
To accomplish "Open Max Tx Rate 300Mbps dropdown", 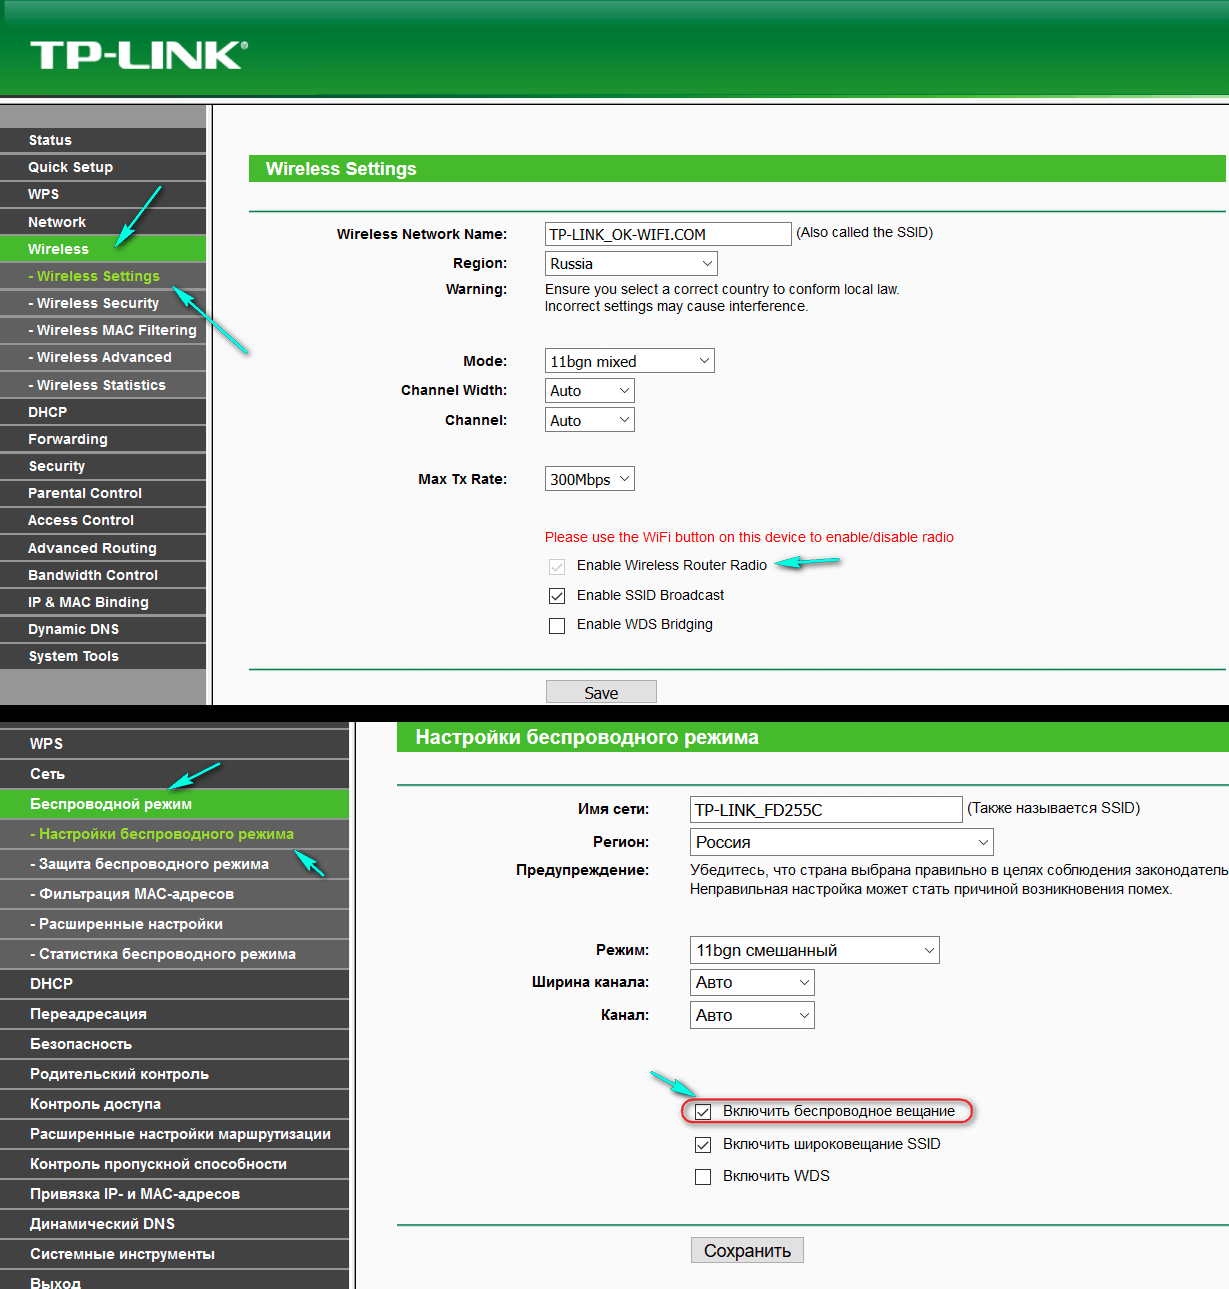I will click(590, 479).
